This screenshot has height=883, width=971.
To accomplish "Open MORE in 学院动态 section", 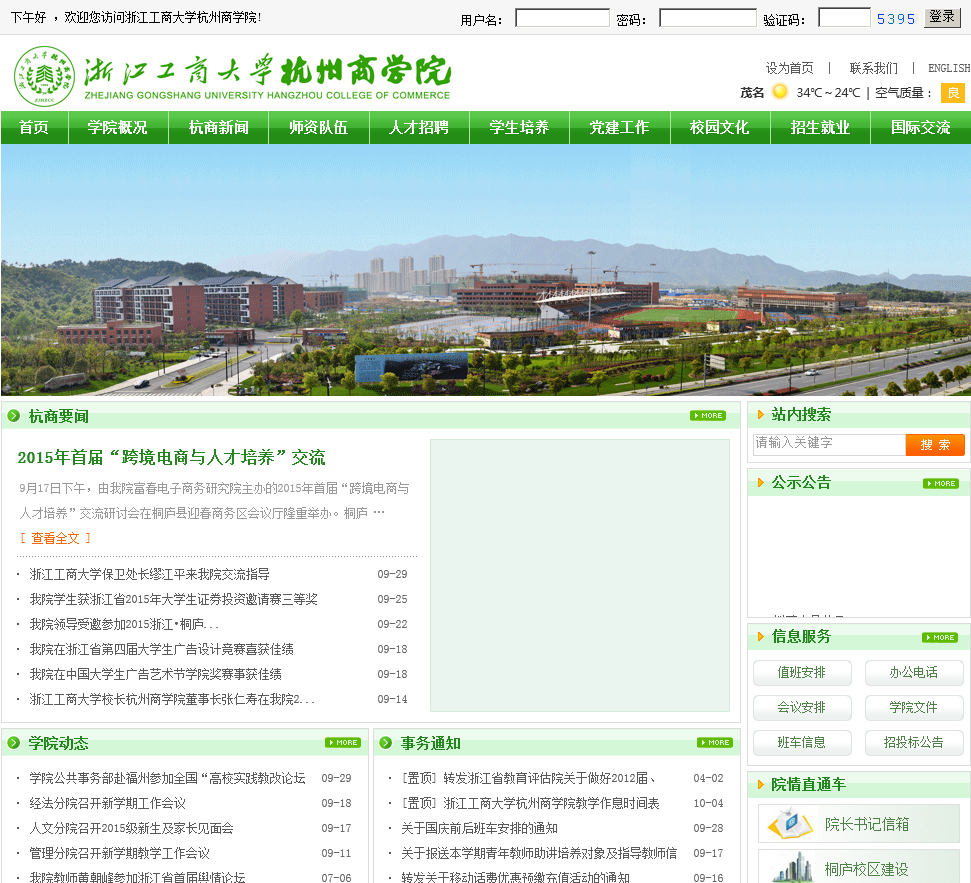I will coord(342,743).
